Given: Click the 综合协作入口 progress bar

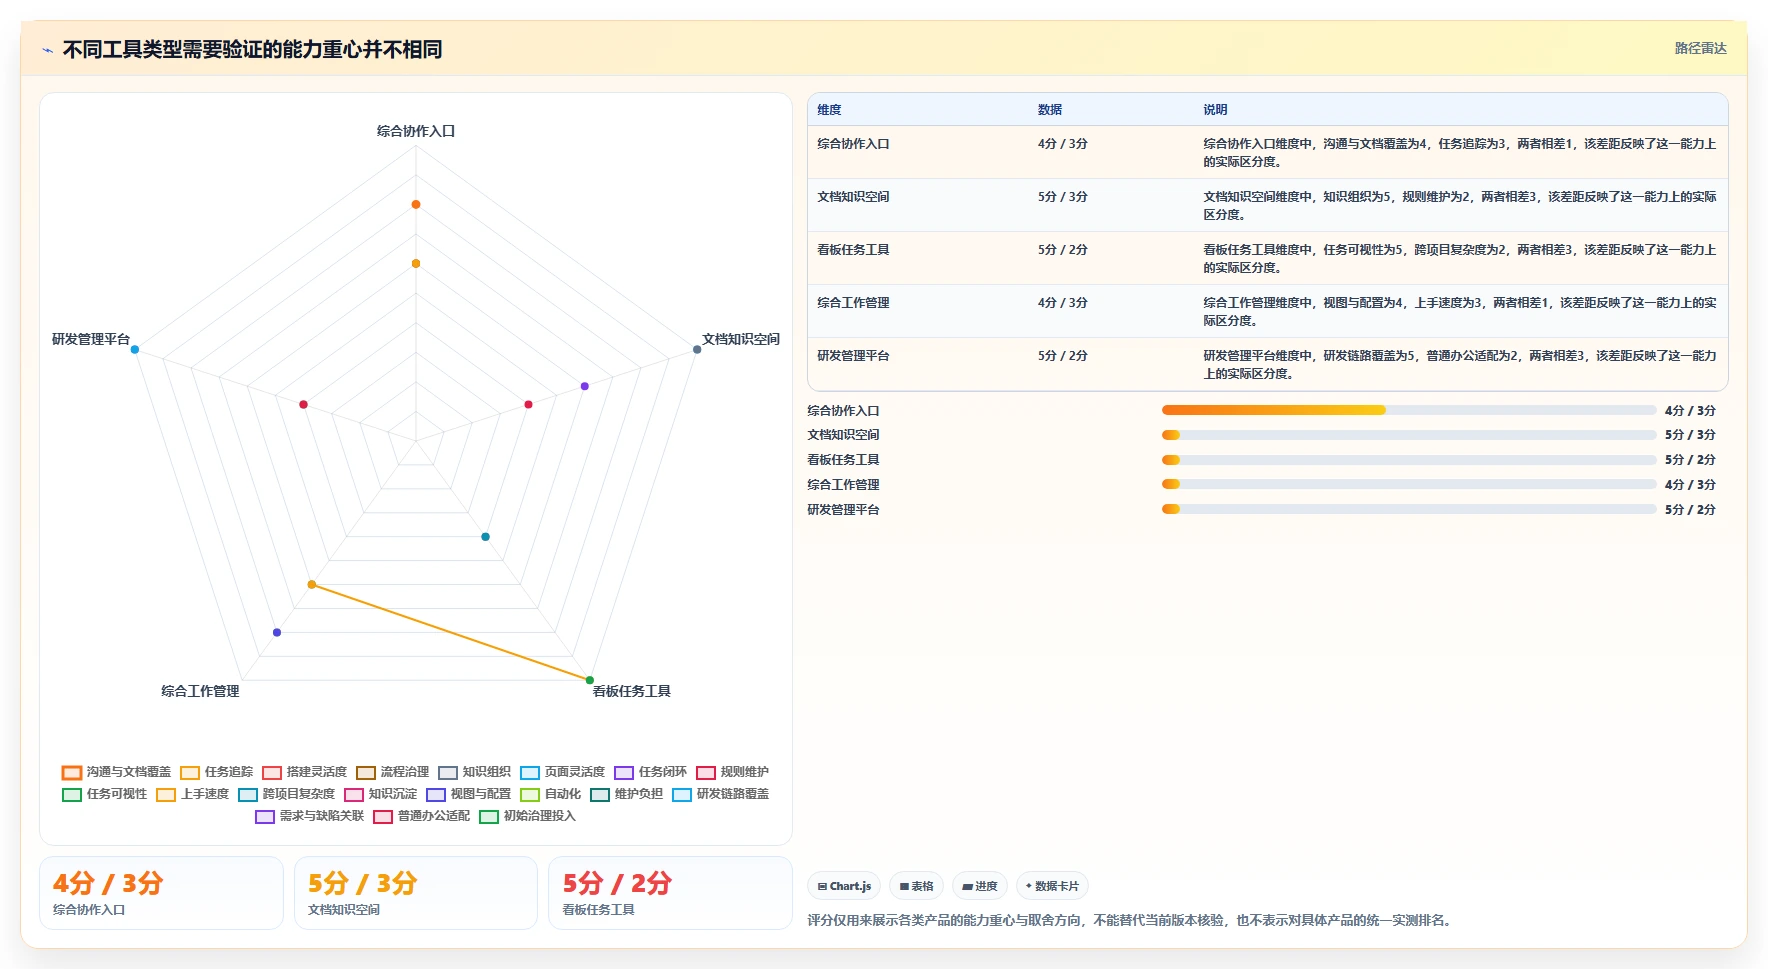Looking at the screenshot, I should [1409, 410].
